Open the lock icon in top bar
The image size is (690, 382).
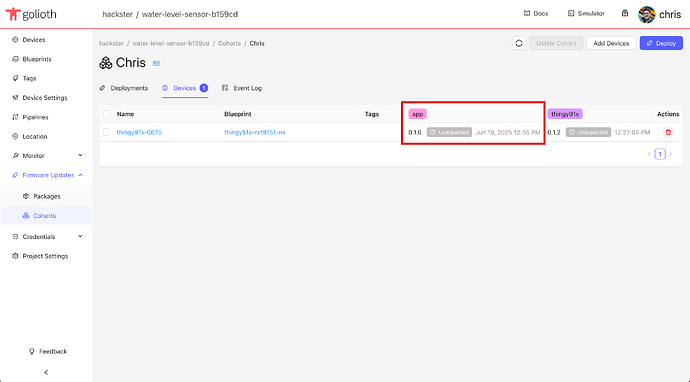[x=625, y=13]
